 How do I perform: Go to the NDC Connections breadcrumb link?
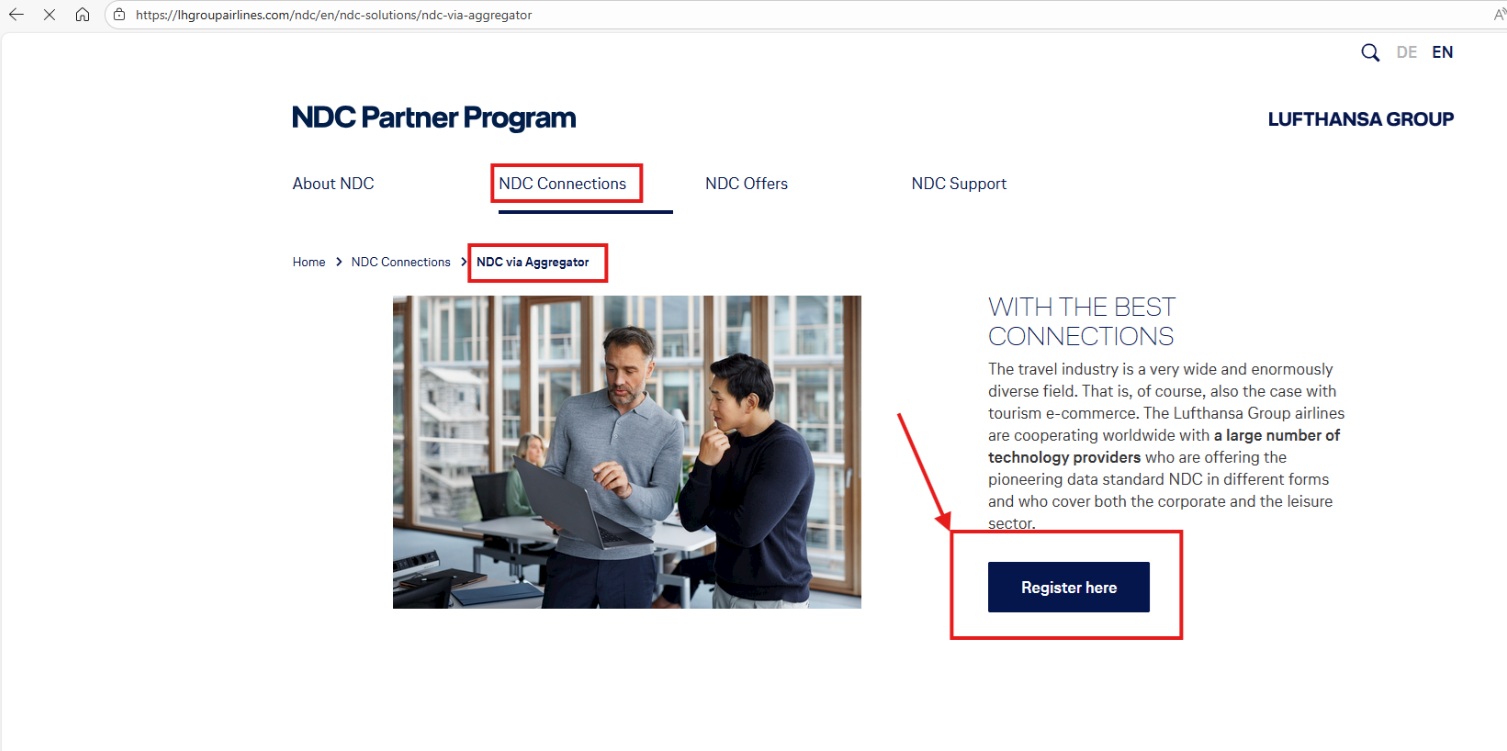click(401, 262)
